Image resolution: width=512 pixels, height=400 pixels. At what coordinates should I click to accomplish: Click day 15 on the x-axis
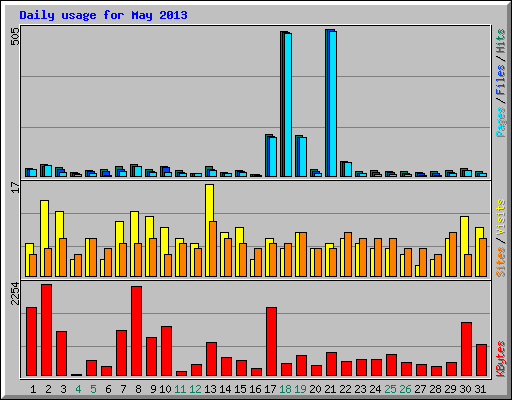click(x=240, y=389)
